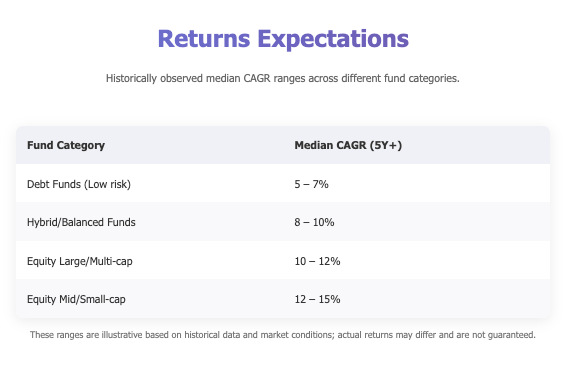Select the 8 – 10% value cell
The height and width of the screenshot is (388, 584).
coord(314,222)
